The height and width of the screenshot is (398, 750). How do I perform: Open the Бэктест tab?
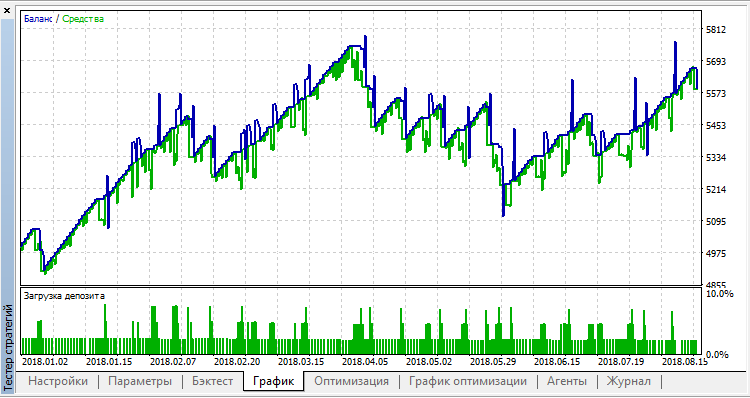point(213,381)
